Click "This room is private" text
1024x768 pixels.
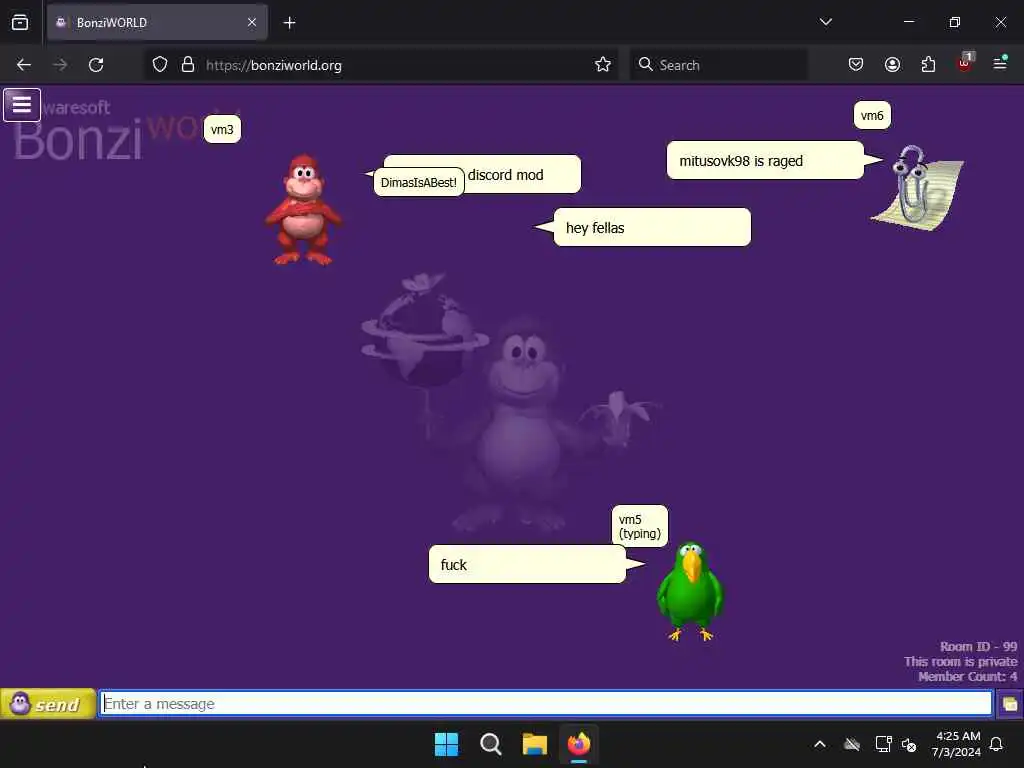[x=961, y=662]
